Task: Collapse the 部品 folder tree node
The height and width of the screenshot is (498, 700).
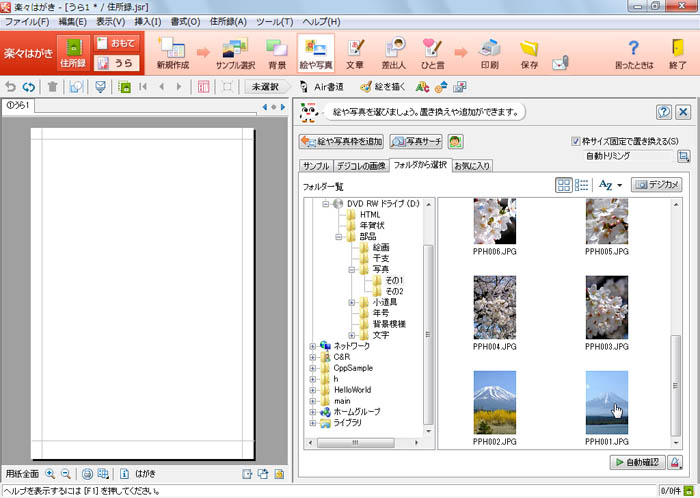Action: (x=339, y=237)
